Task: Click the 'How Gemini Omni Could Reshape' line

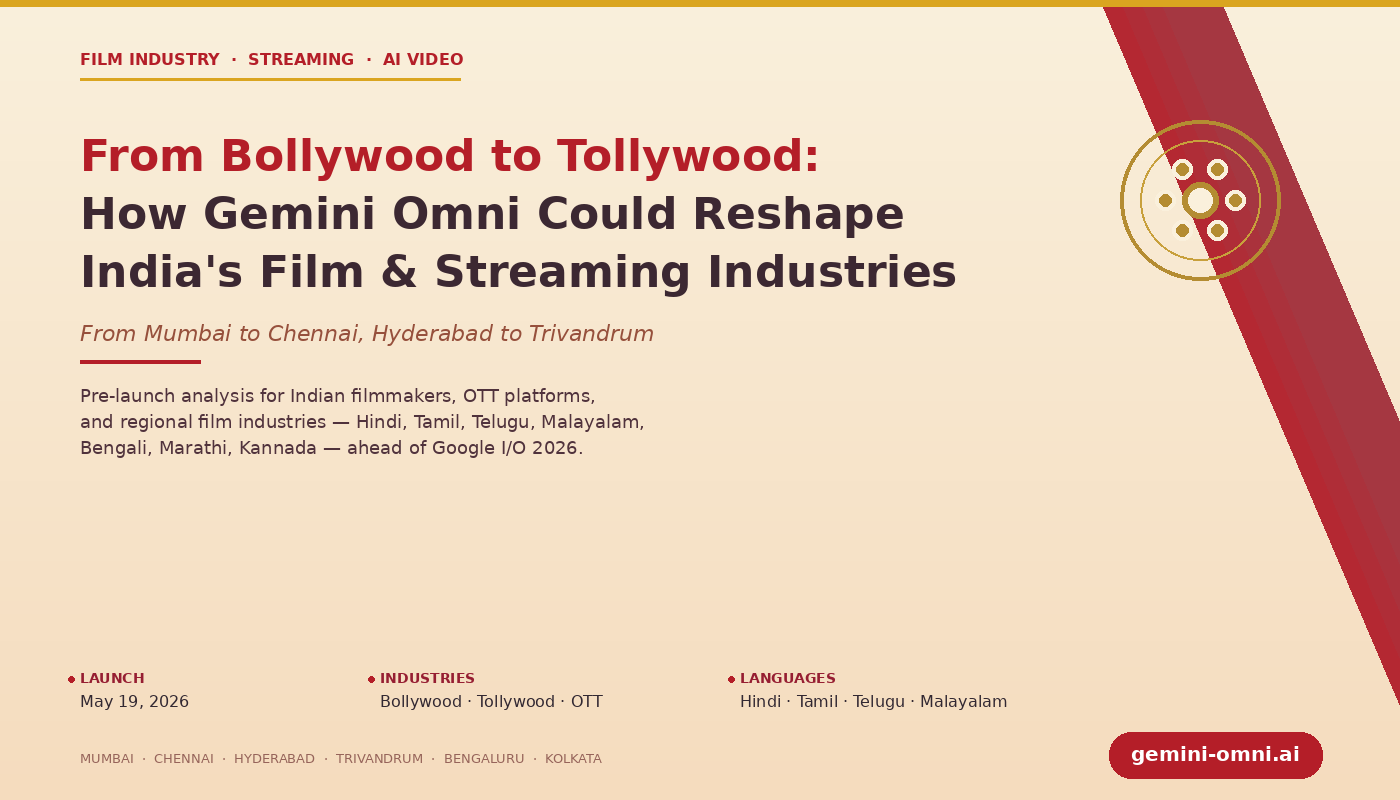Action: point(492,215)
